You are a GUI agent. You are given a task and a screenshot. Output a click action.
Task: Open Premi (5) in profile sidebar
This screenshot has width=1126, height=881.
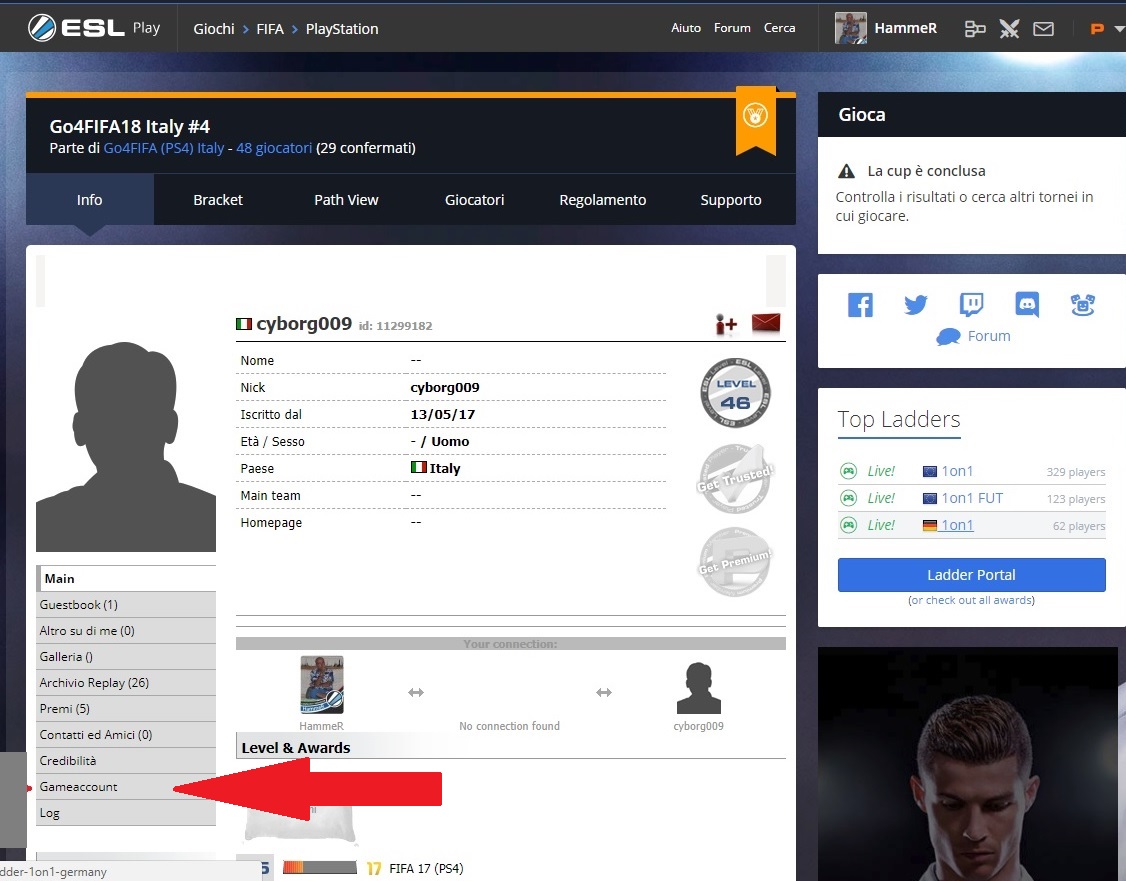tap(126, 709)
